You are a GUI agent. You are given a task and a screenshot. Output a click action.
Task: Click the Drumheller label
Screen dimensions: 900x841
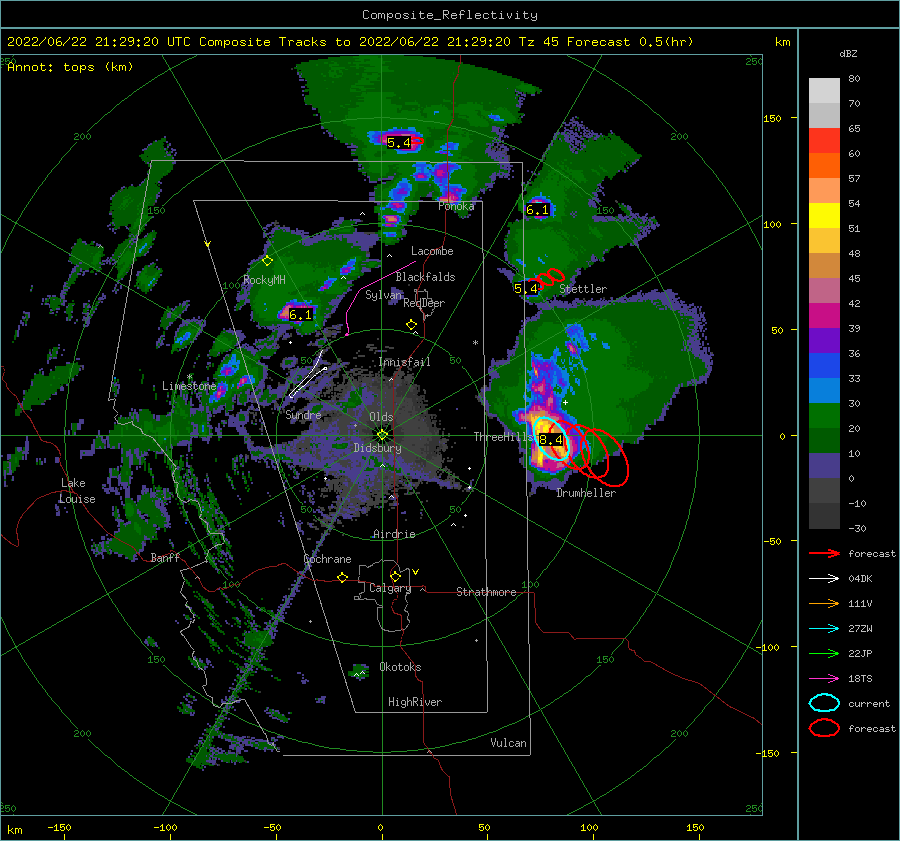click(x=586, y=493)
